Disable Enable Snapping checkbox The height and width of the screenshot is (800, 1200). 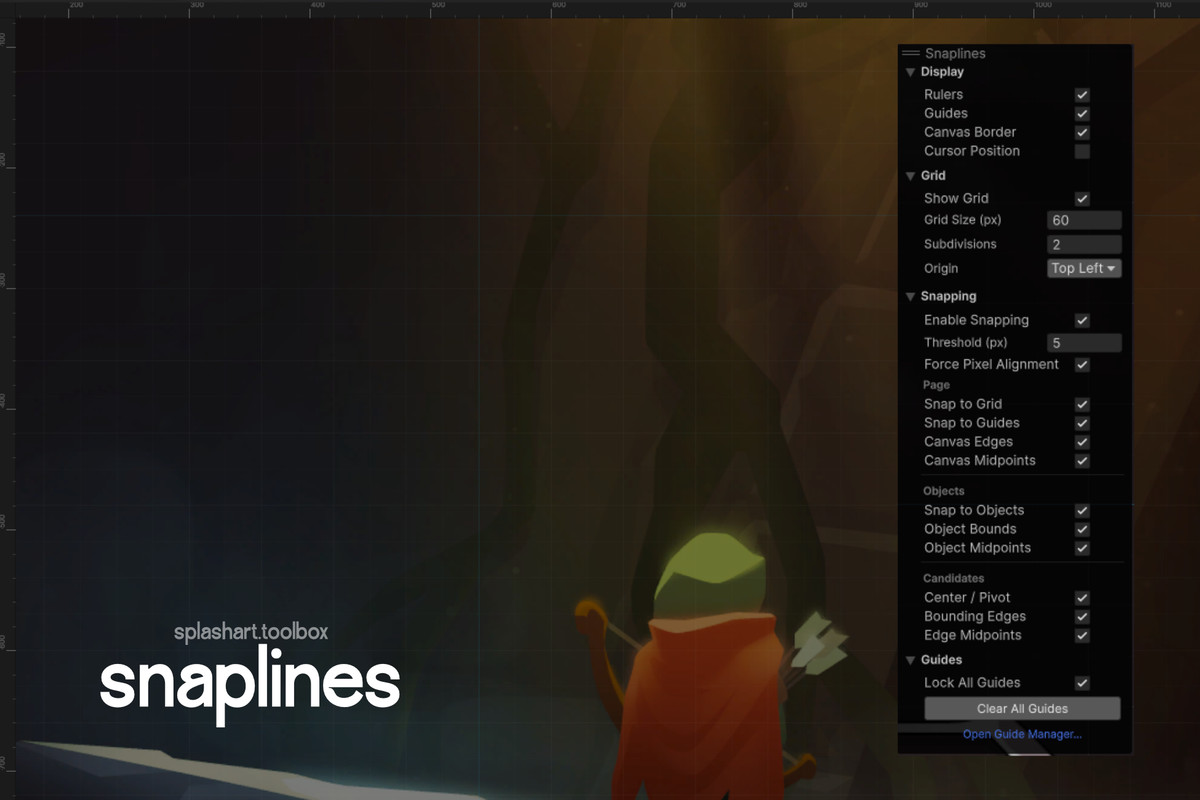pos(1082,321)
